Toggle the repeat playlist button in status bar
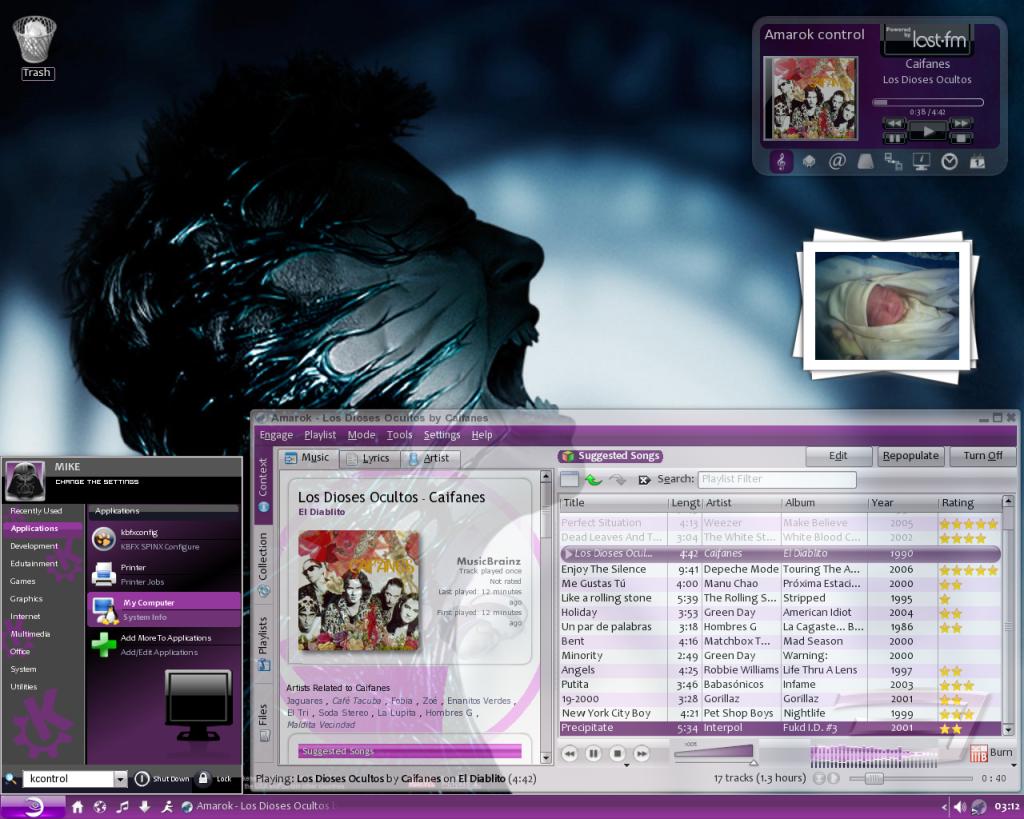The width and height of the screenshot is (1024, 819). (819, 779)
